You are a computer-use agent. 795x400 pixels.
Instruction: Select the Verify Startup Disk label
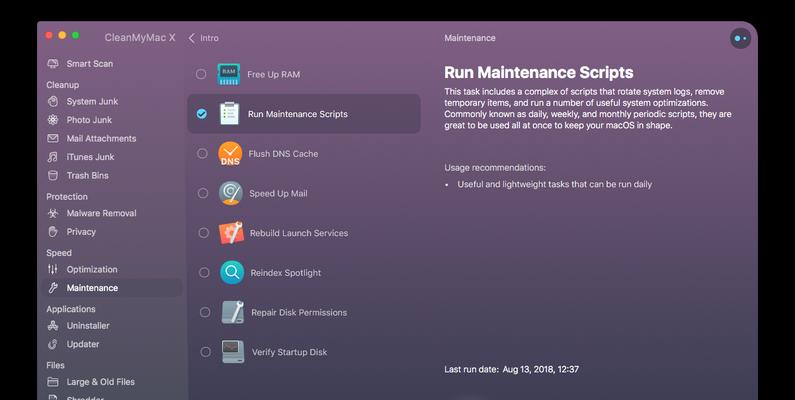[290, 352]
